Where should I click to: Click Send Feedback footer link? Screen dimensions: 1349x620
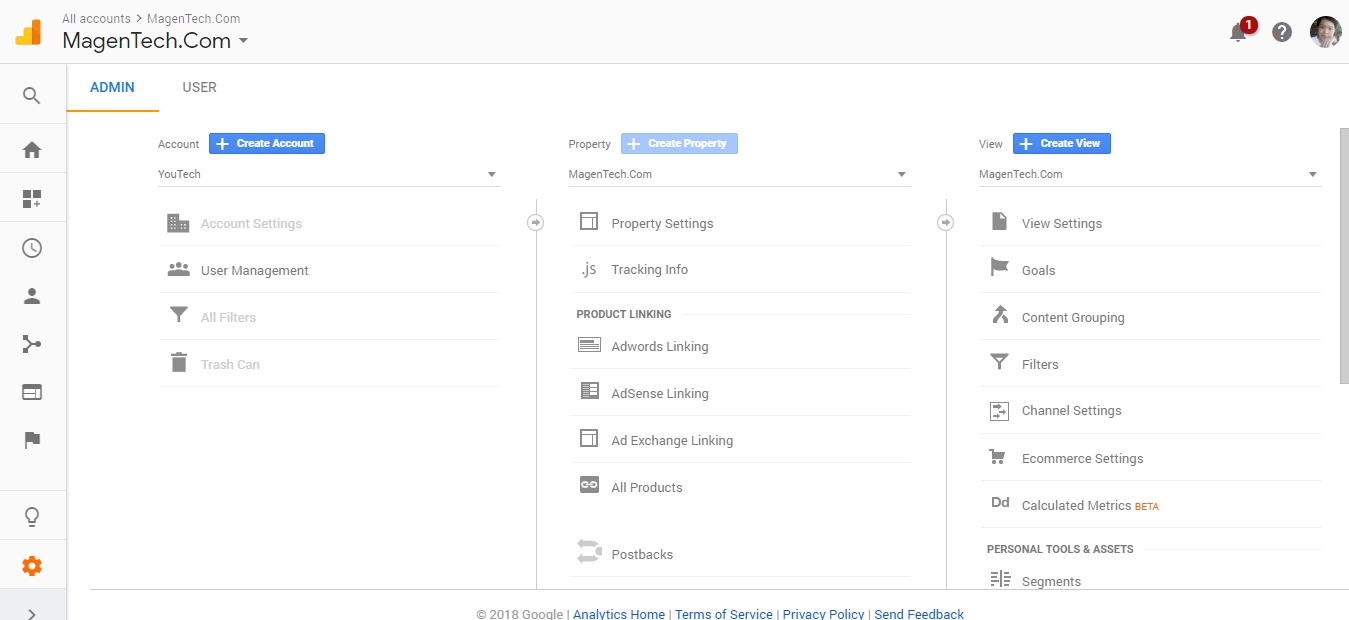919,614
